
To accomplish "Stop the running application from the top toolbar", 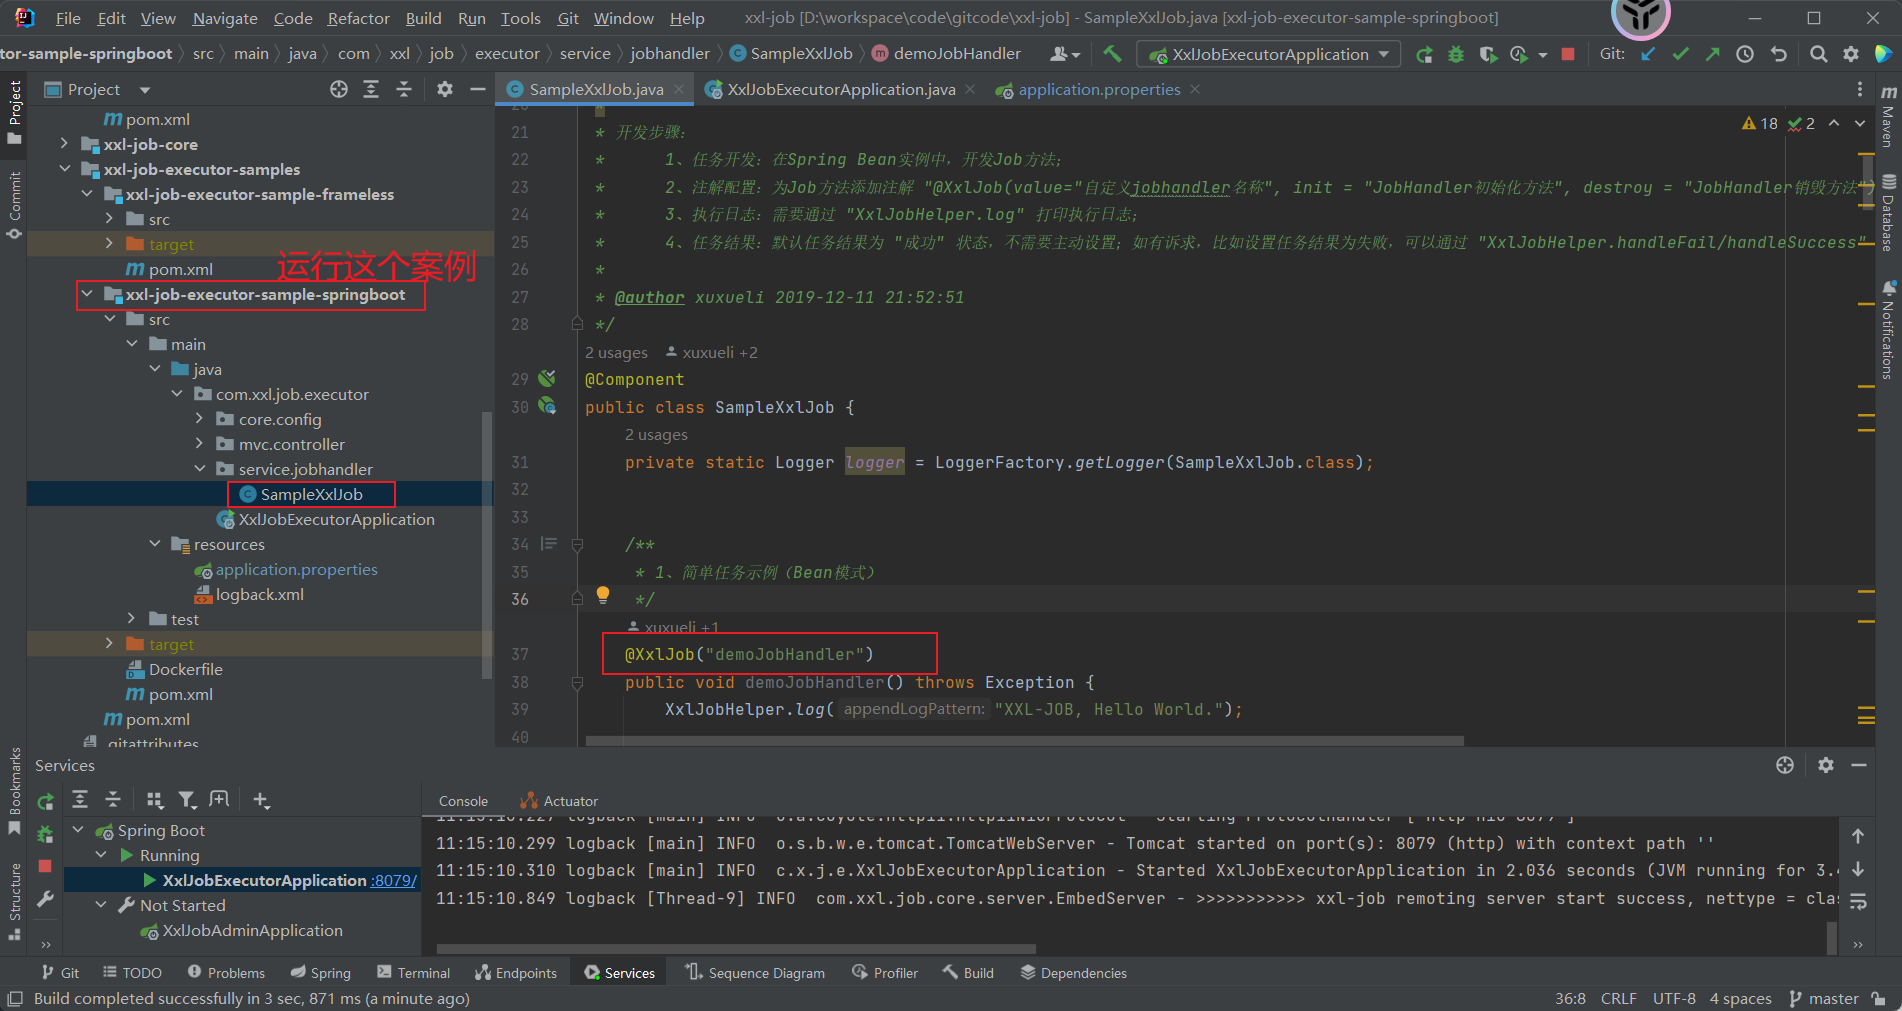I will pos(1568,54).
